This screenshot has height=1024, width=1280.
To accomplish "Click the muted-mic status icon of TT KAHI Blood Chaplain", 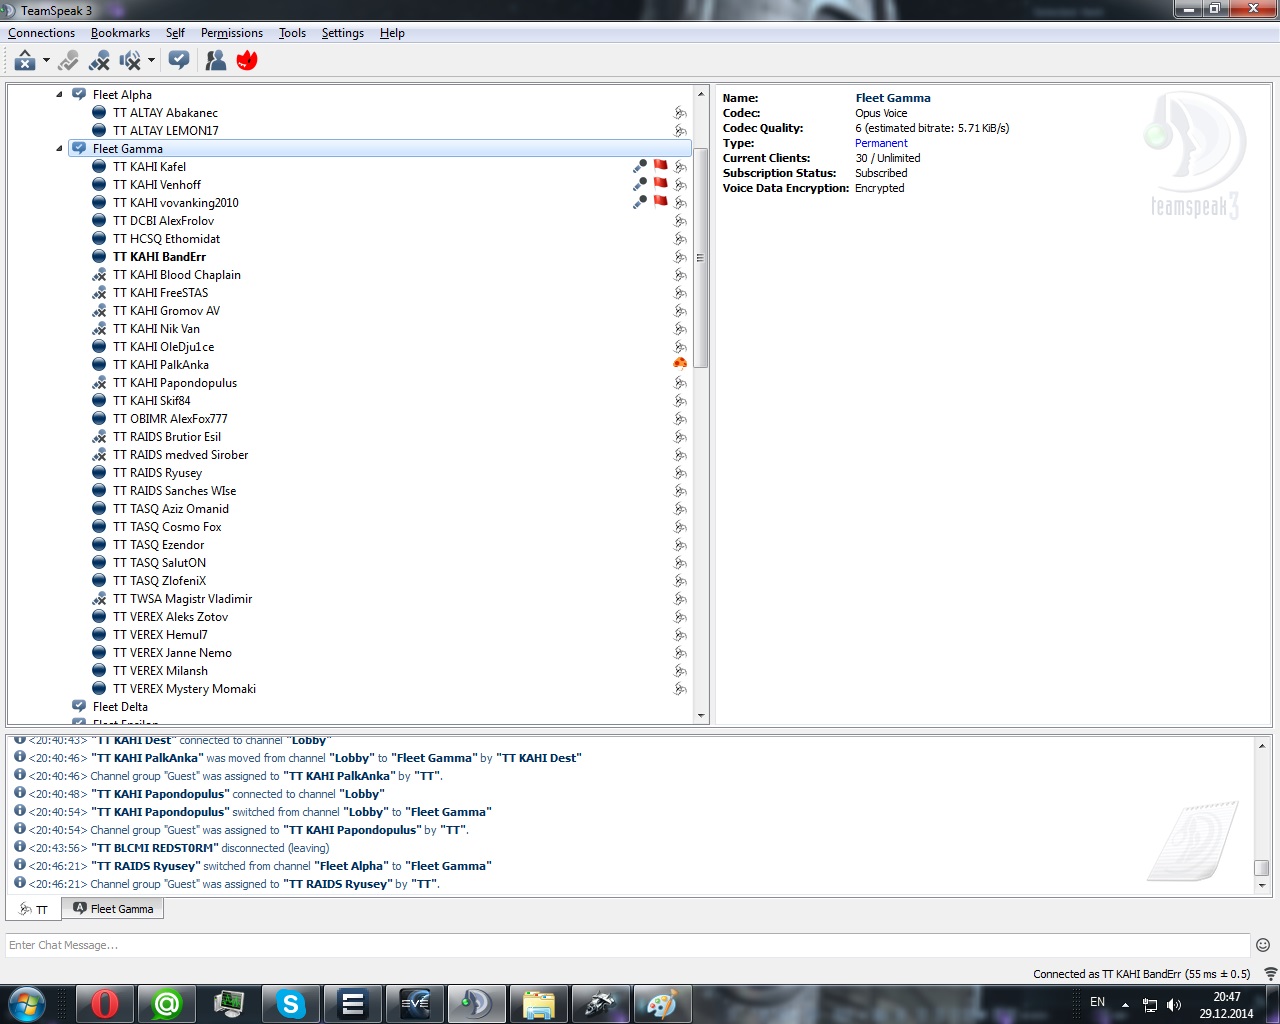I will [99, 275].
